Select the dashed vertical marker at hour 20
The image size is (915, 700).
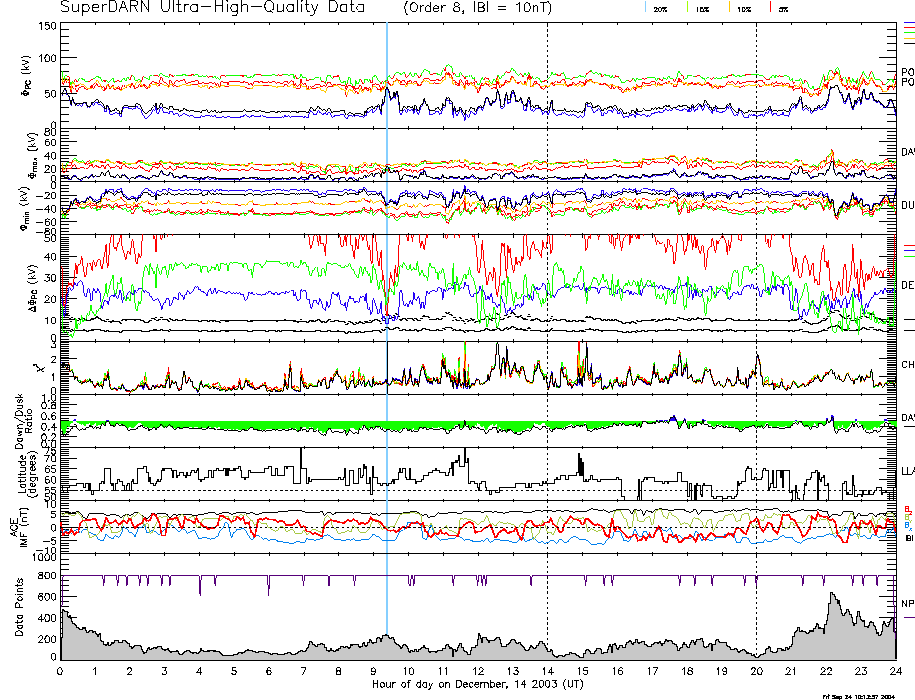[756, 300]
